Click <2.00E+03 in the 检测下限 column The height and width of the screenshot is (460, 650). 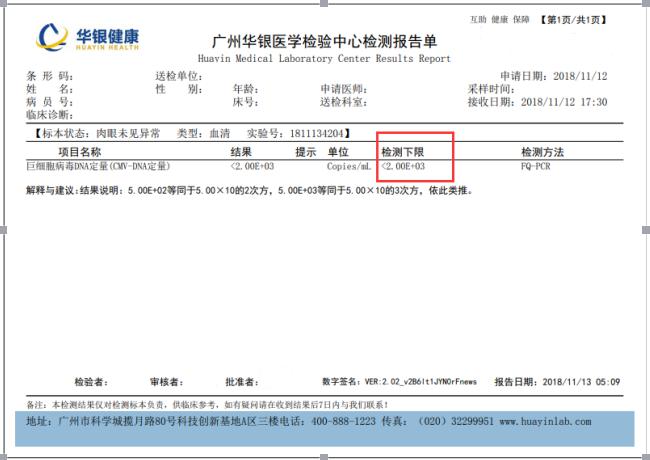403,167
